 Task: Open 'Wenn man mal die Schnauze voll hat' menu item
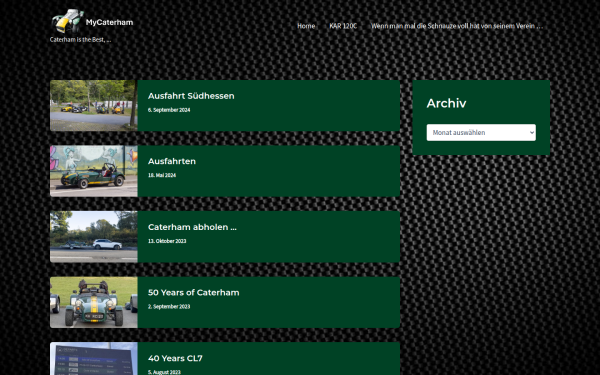click(x=457, y=26)
